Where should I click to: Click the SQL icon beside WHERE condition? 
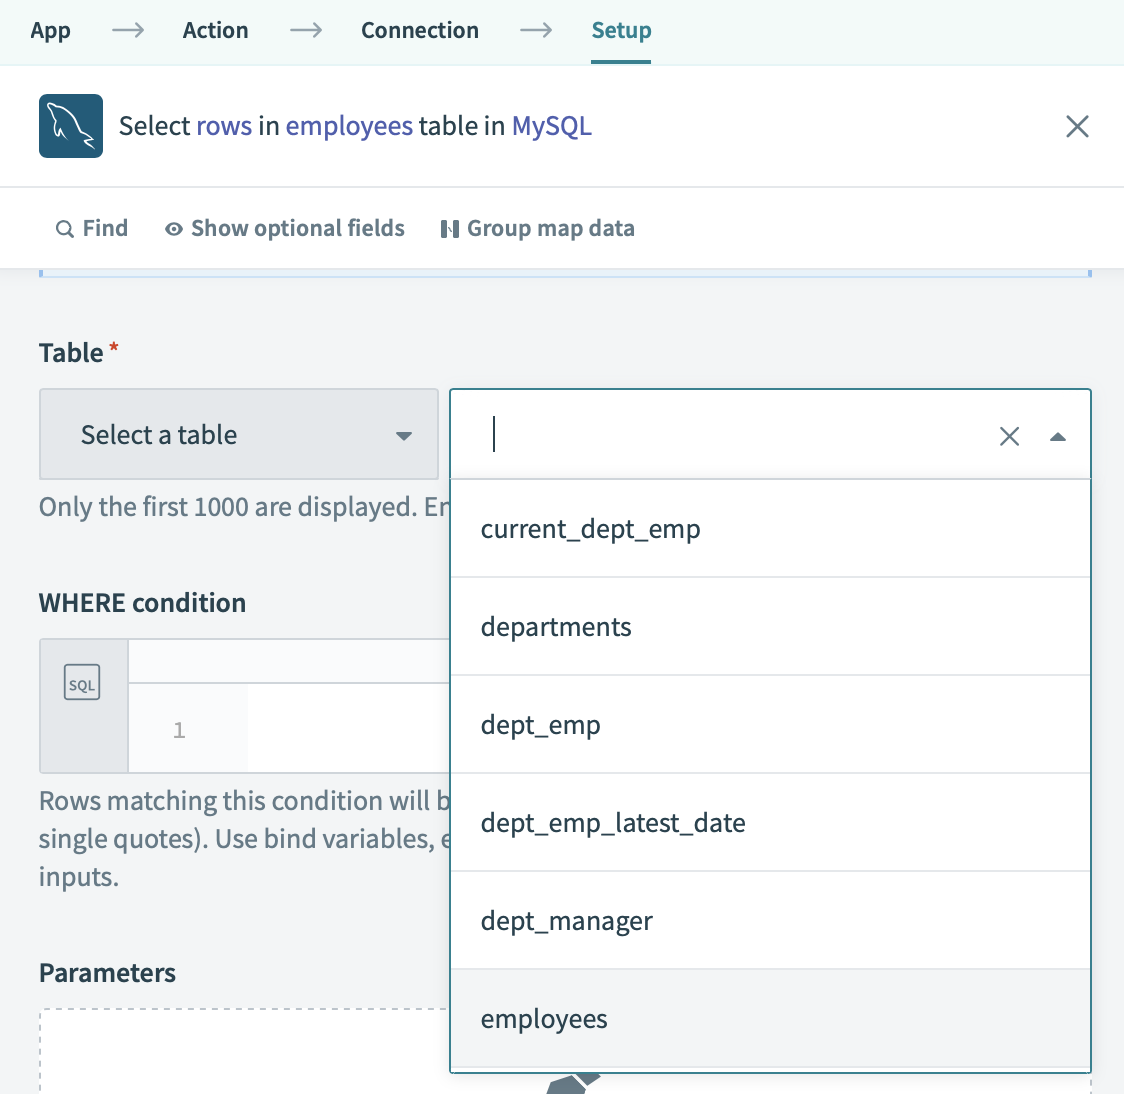(x=82, y=682)
